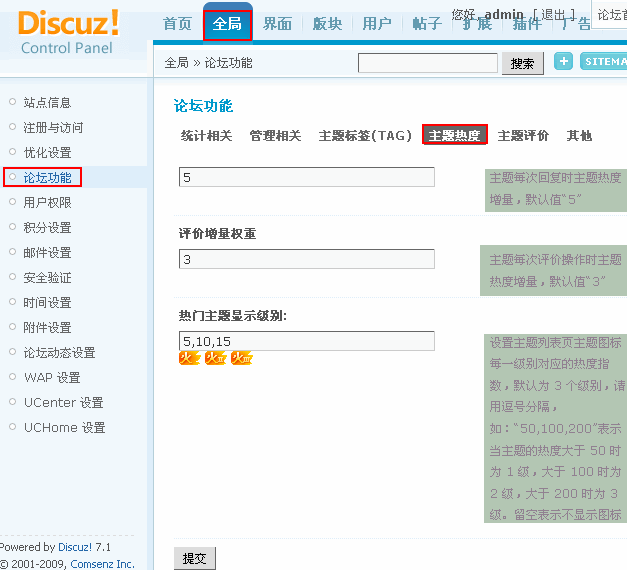Open the 统计相关 tab

[x=206, y=136]
